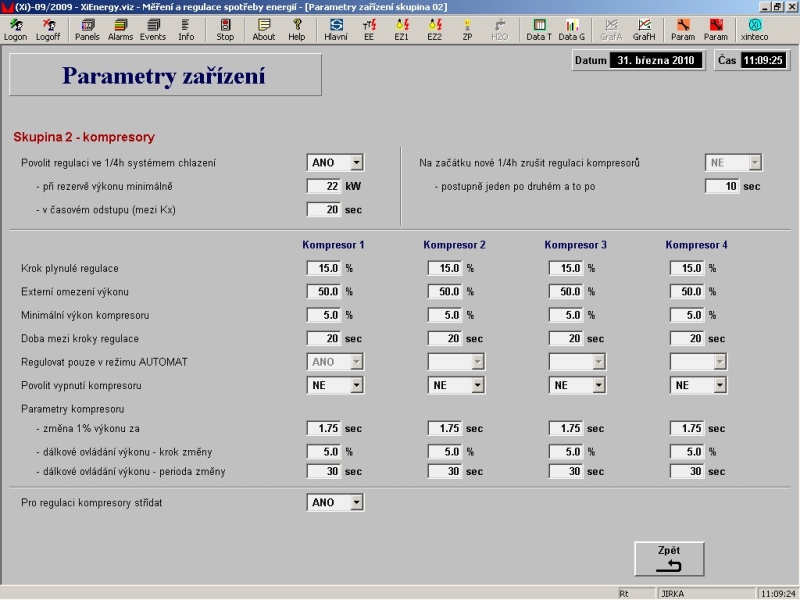Open the EZ1 toolbar icon

pos(402,30)
